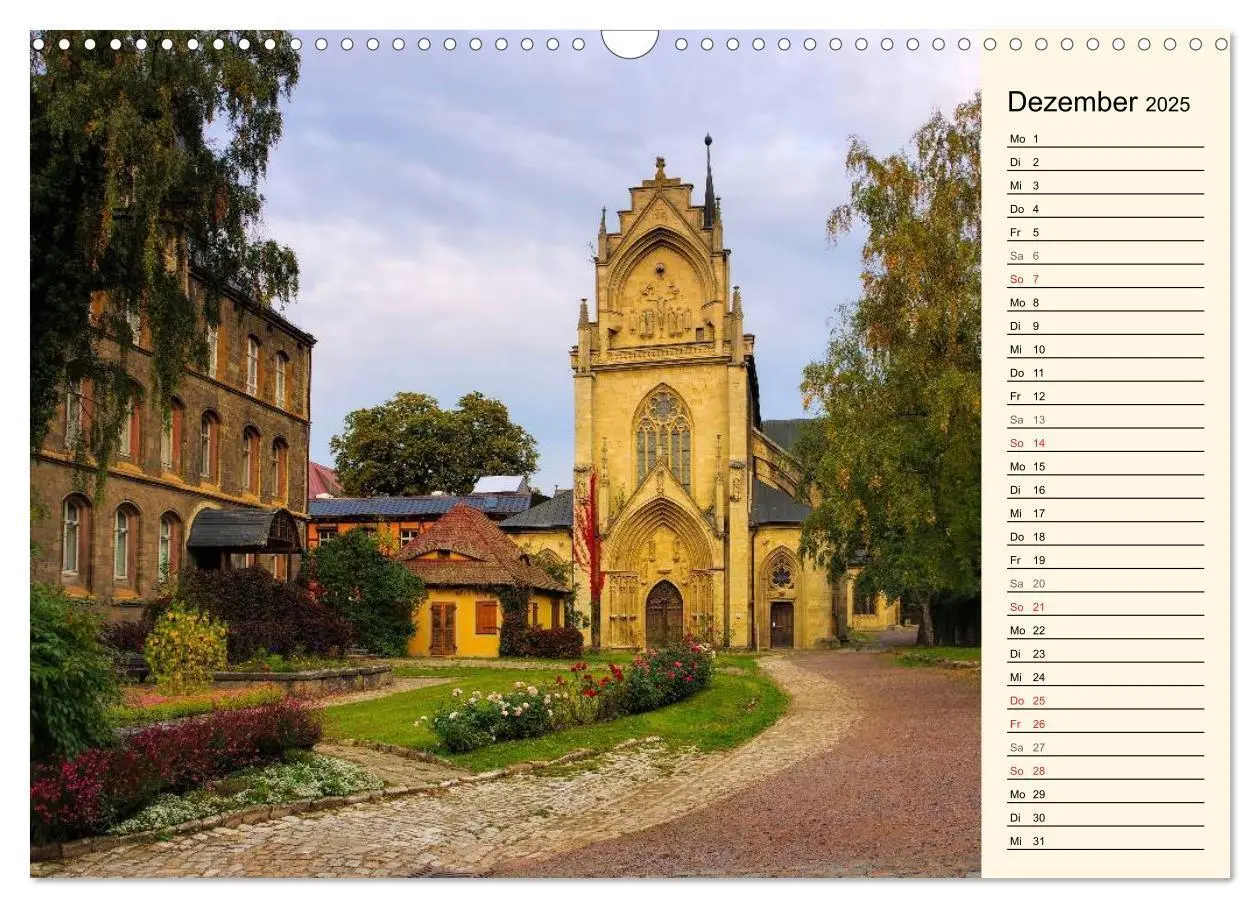Viewport: 1260px width, 908px height.
Task: Select the Sa 6 calendar row
Action: coord(1105,256)
